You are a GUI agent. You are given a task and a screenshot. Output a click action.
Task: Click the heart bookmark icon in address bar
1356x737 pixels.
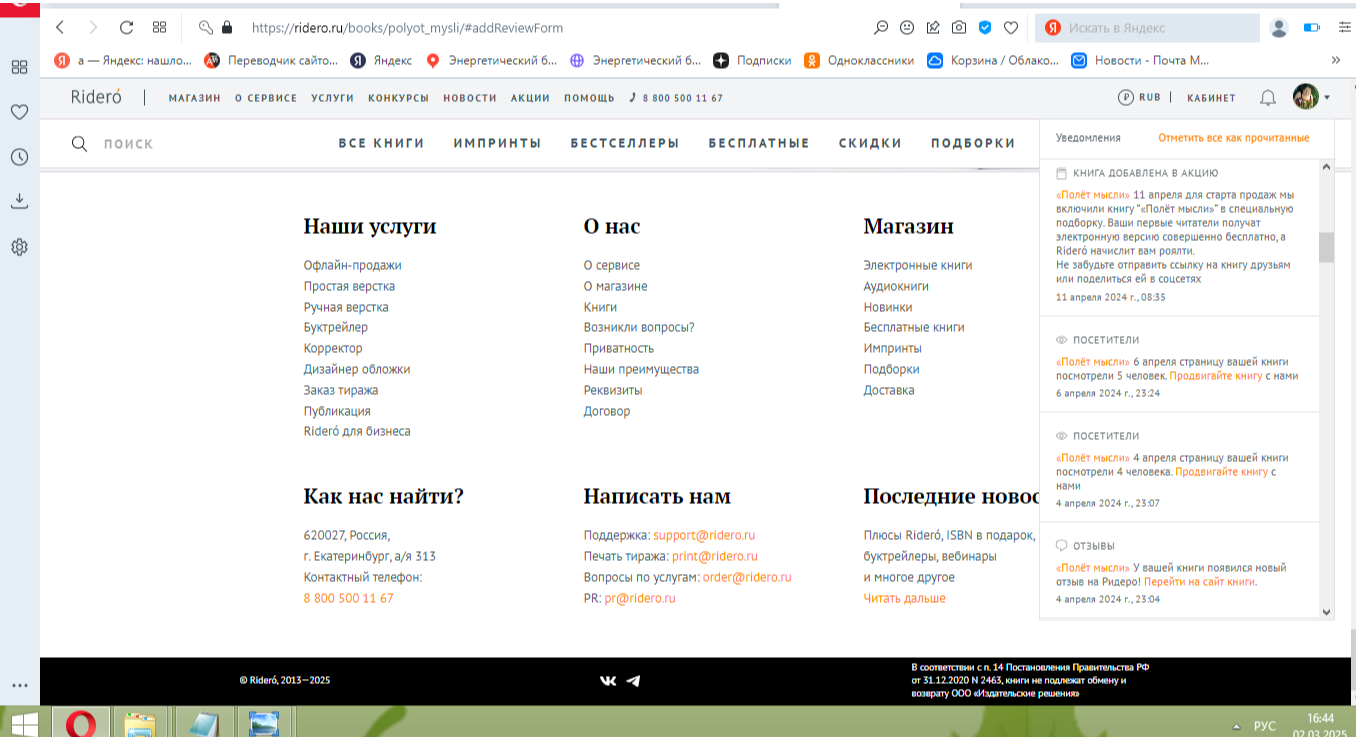1011,28
